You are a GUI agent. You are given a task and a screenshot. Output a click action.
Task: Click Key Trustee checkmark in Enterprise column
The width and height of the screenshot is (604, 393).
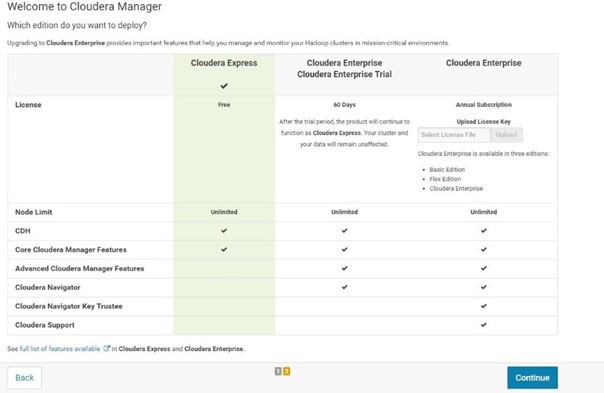[483, 306]
